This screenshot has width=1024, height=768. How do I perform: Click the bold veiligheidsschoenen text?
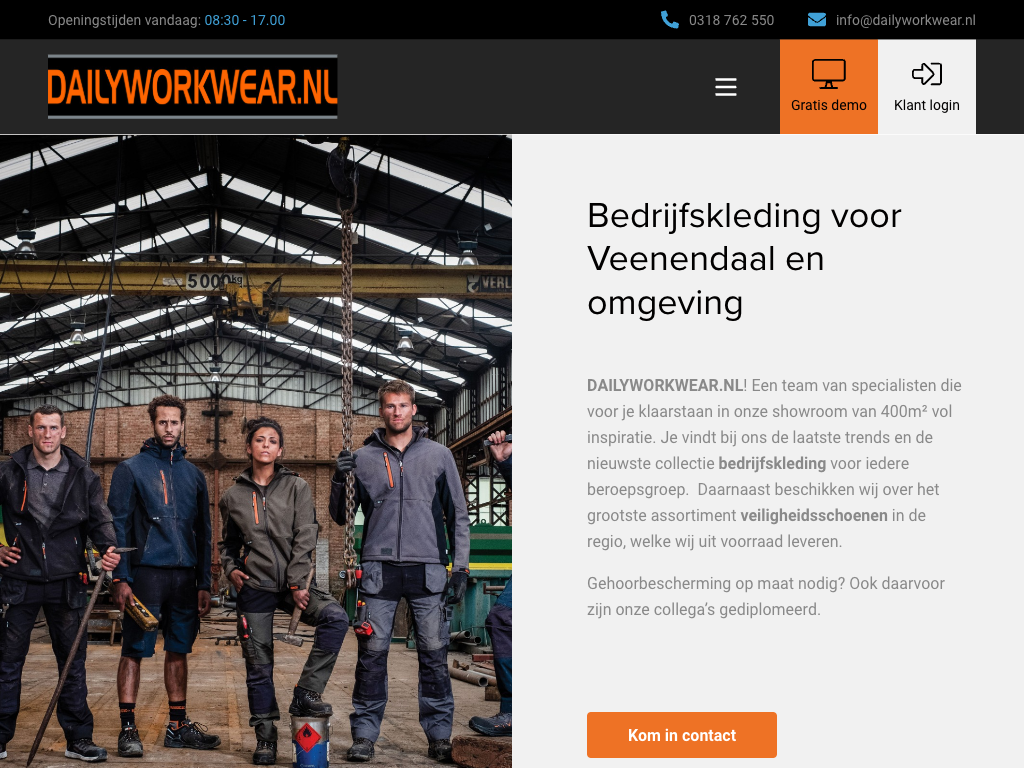(814, 516)
